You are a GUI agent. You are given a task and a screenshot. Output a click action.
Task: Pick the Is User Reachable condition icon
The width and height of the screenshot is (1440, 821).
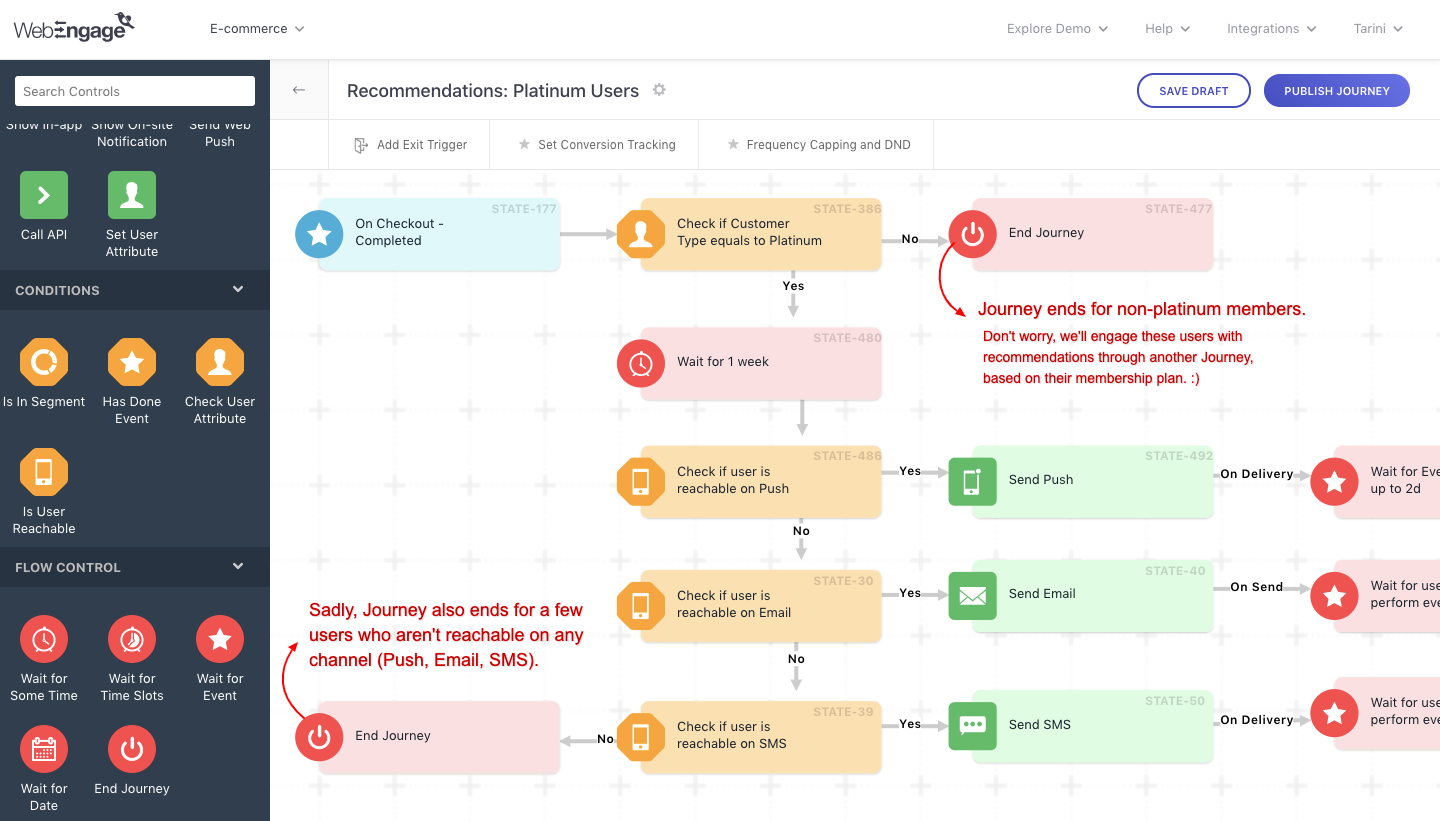(44, 472)
